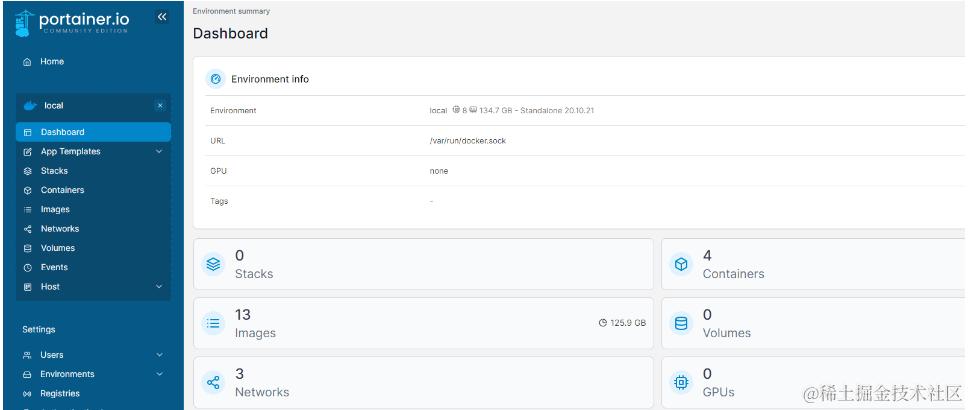Click the Portainer.io logo
The image size is (969, 410).
[x=72, y=22]
